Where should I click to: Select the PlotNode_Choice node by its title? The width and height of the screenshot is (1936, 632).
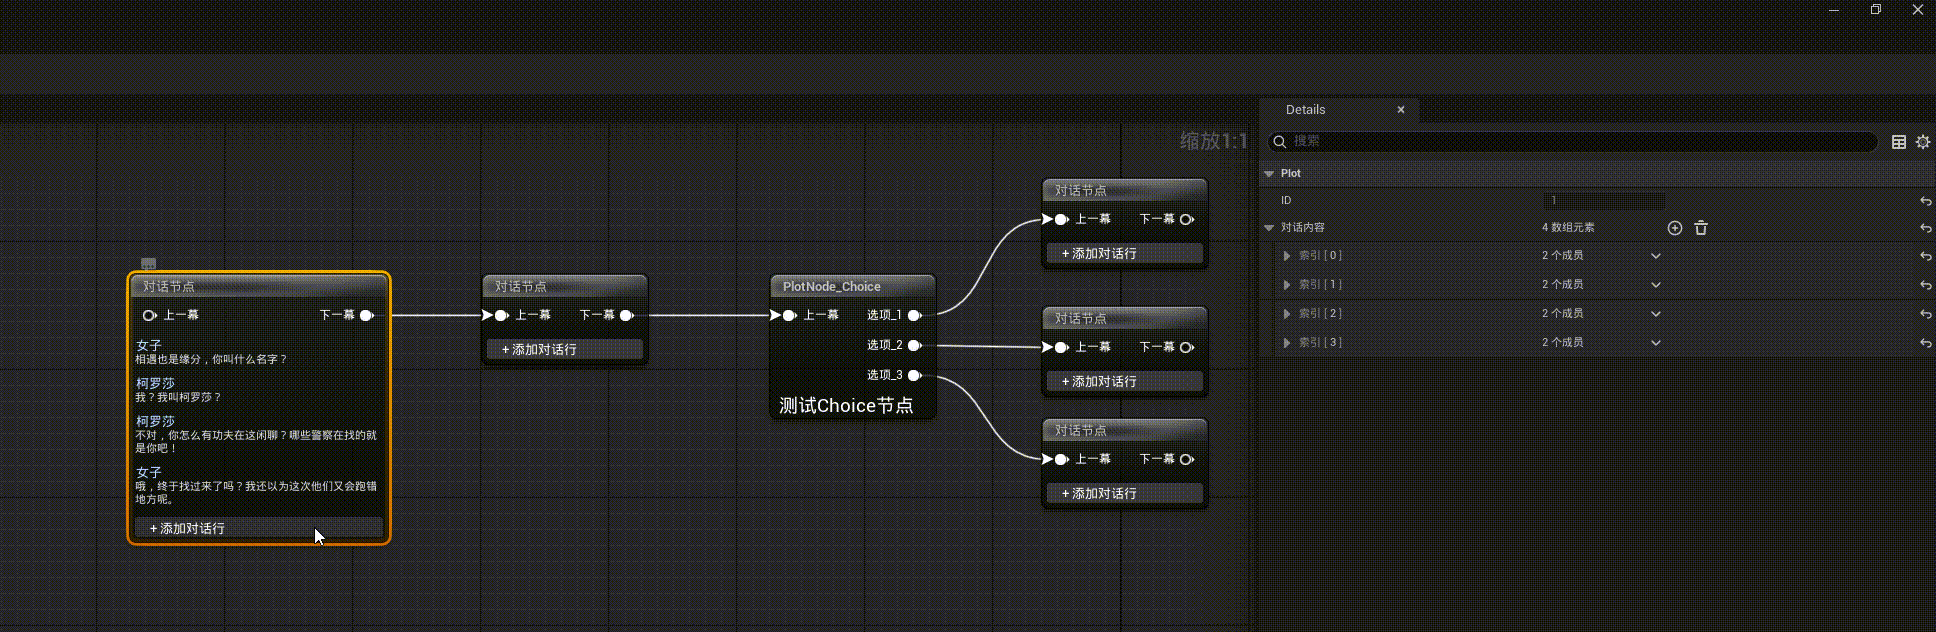tap(832, 286)
